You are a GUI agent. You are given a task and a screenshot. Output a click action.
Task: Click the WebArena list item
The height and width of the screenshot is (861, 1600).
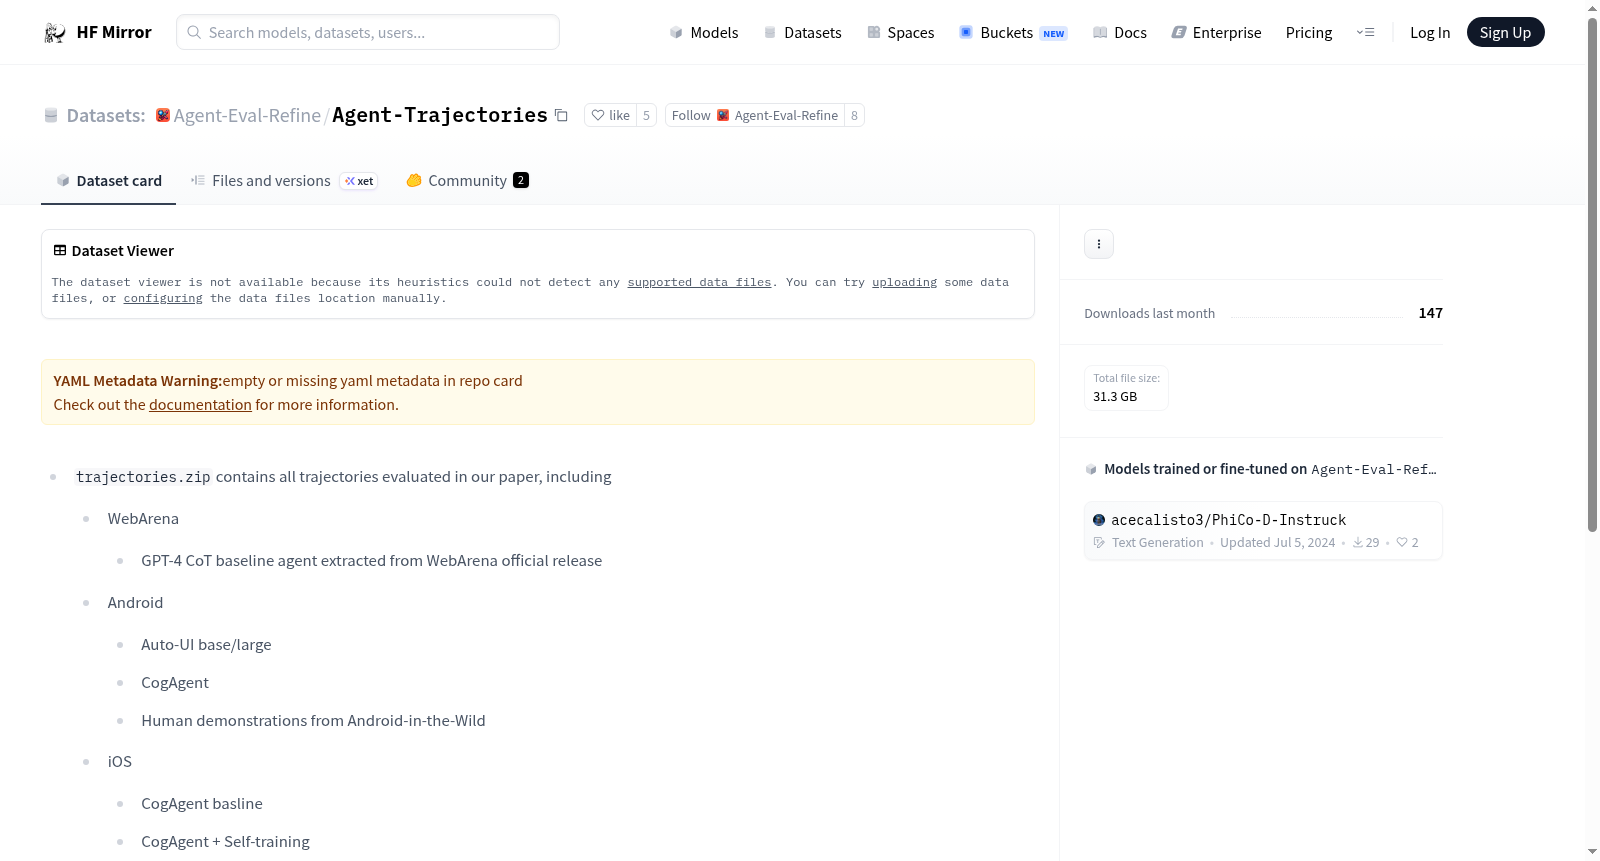[x=143, y=519]
